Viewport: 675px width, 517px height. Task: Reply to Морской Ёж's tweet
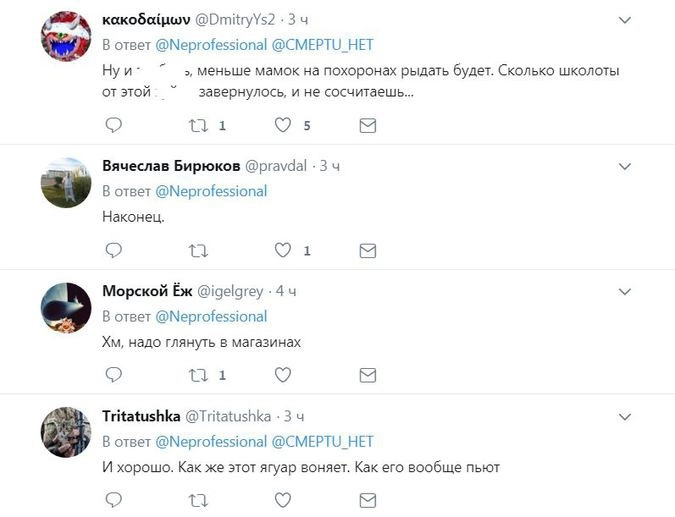(x=113, y=375)
